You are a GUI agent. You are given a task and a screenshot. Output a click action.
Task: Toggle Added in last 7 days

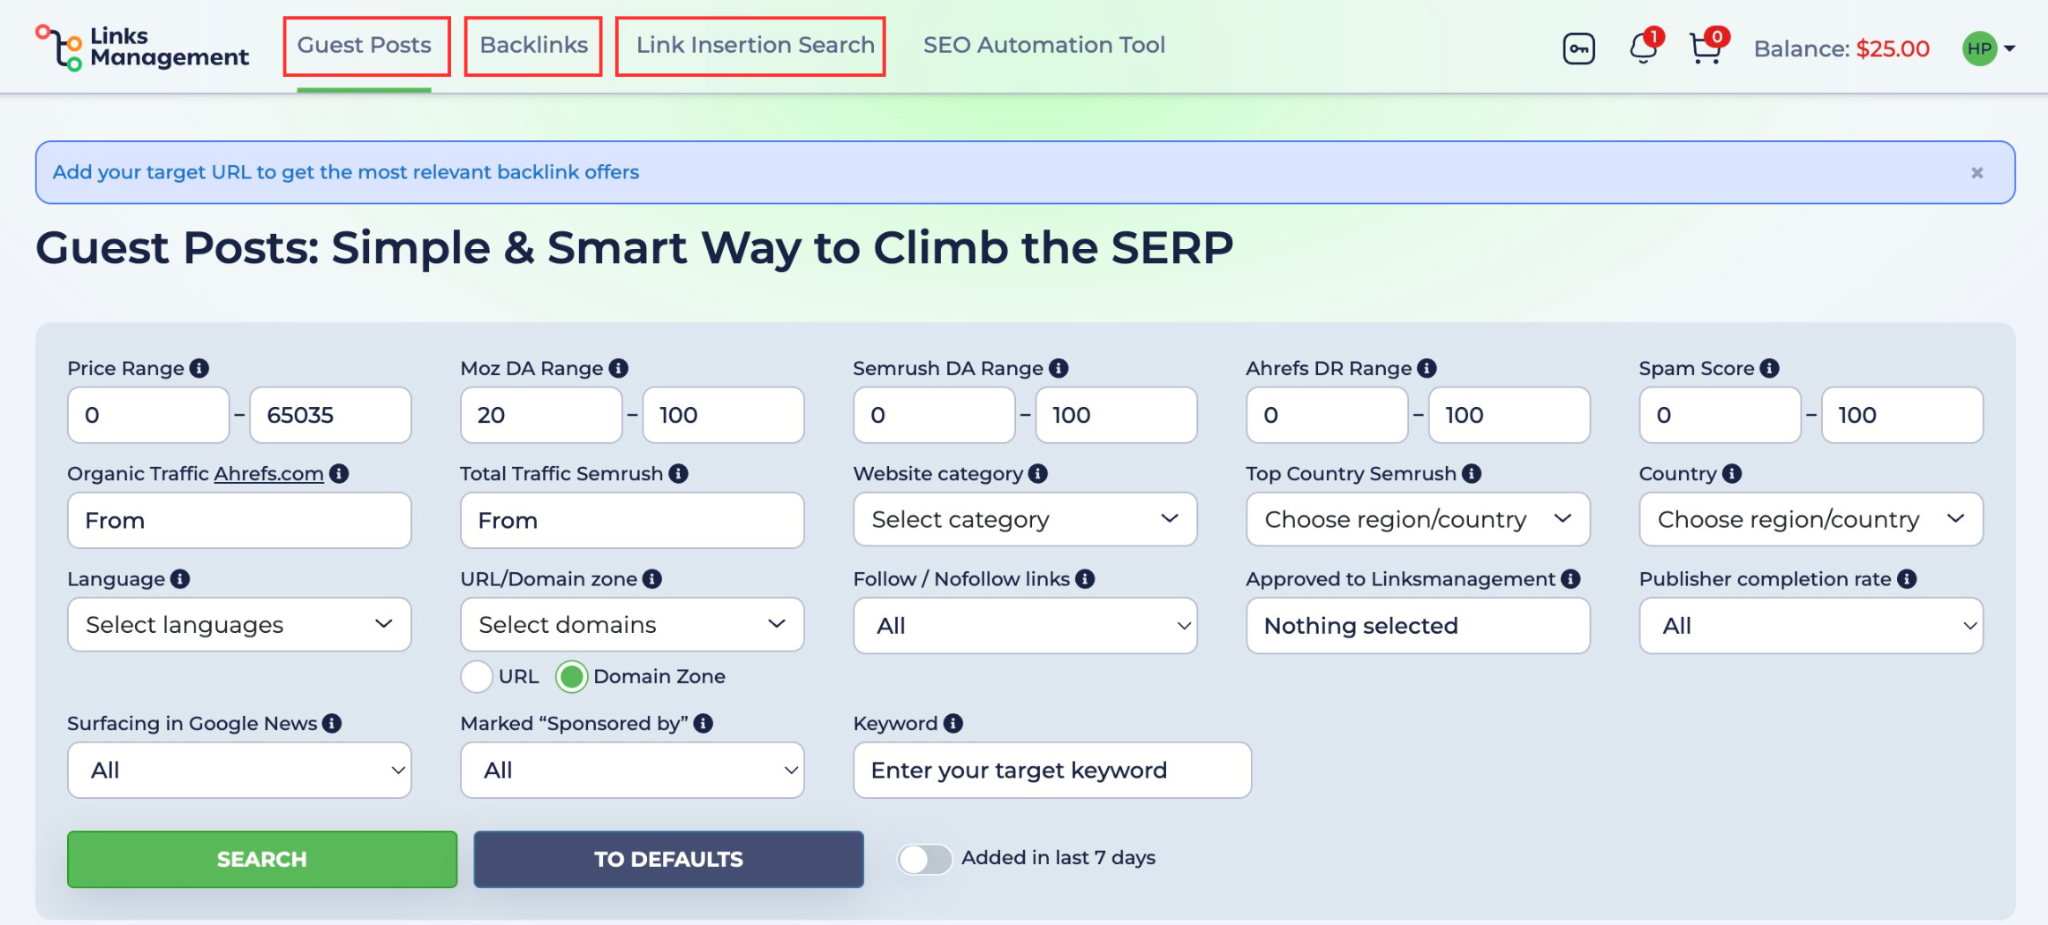coord(924,858)
